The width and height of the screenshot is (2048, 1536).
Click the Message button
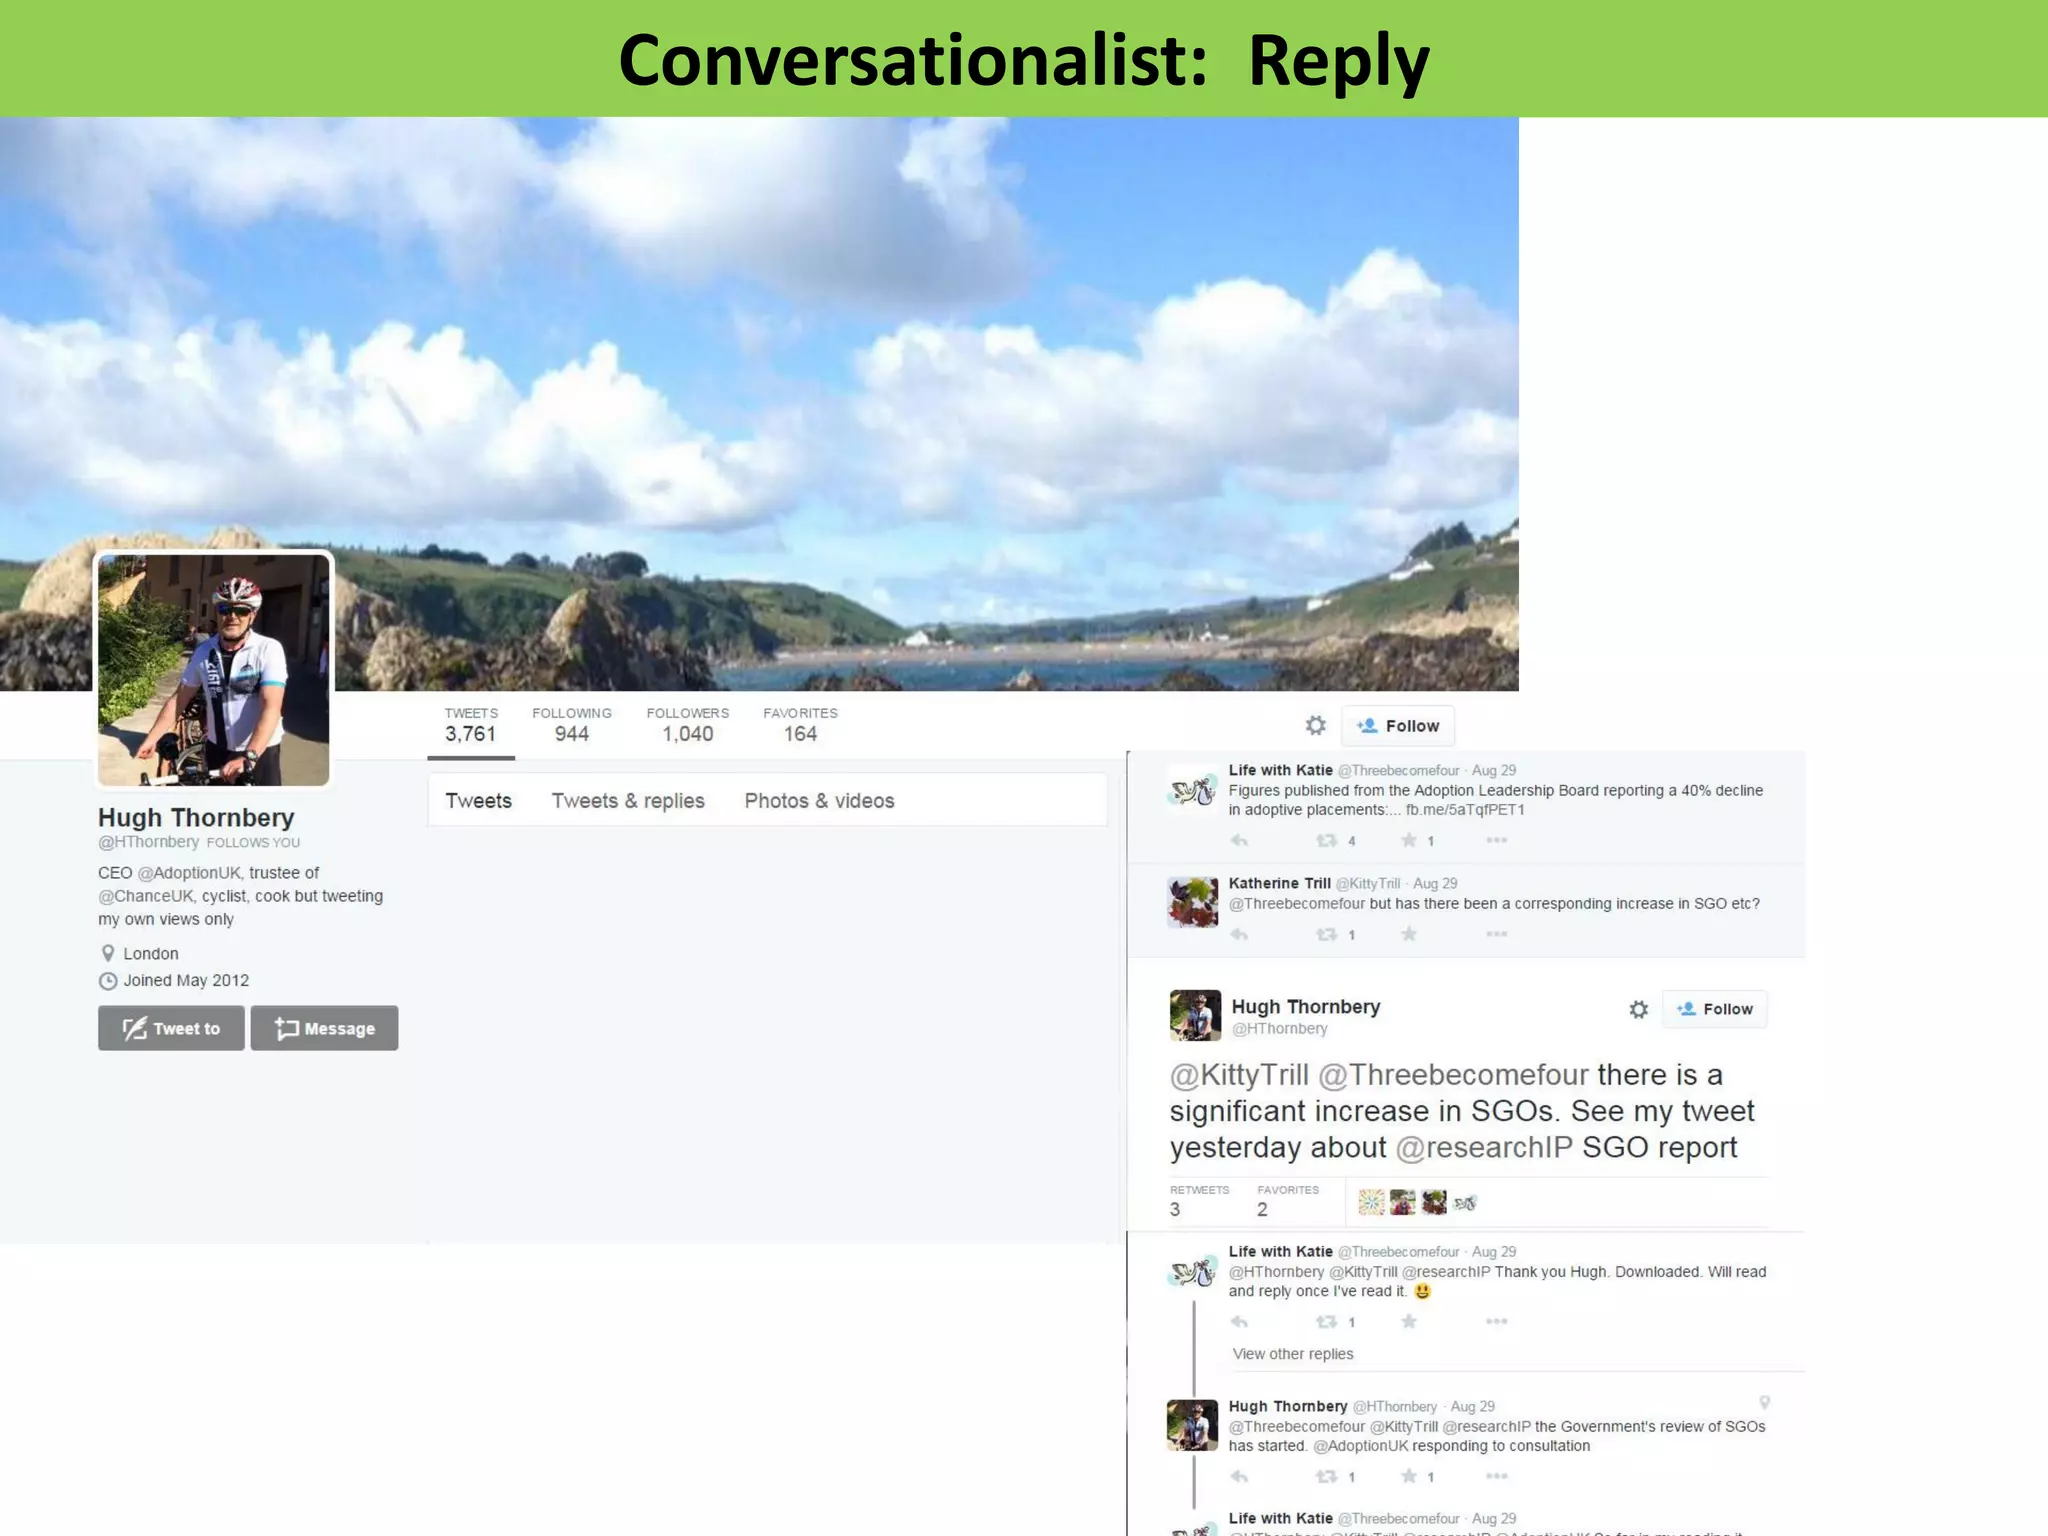click(x=324, y=1028)
